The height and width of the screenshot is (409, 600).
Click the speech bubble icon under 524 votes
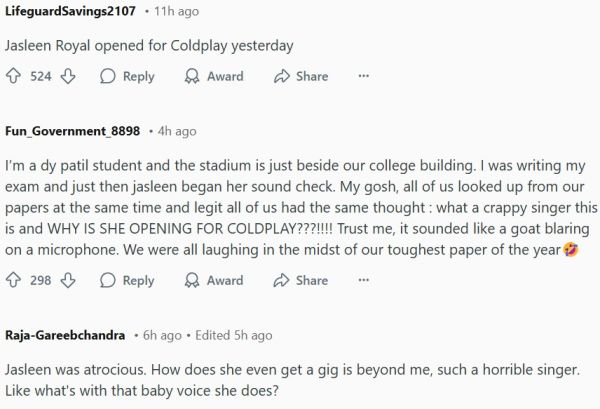(x=108, y=76)
